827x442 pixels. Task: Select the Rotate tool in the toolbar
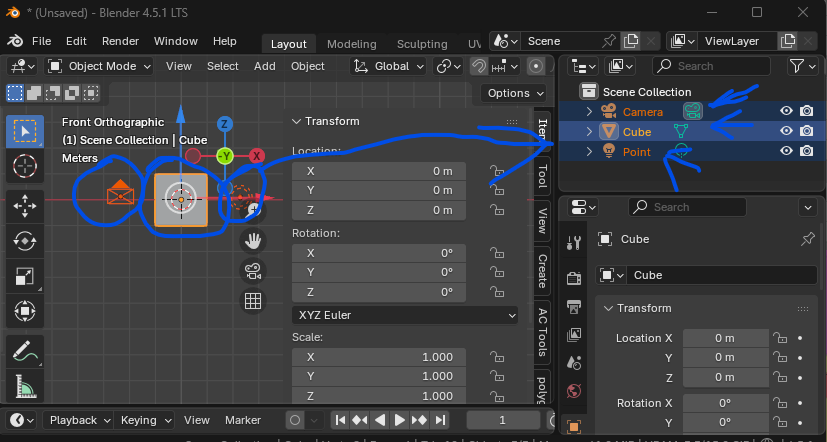(25, 241)
